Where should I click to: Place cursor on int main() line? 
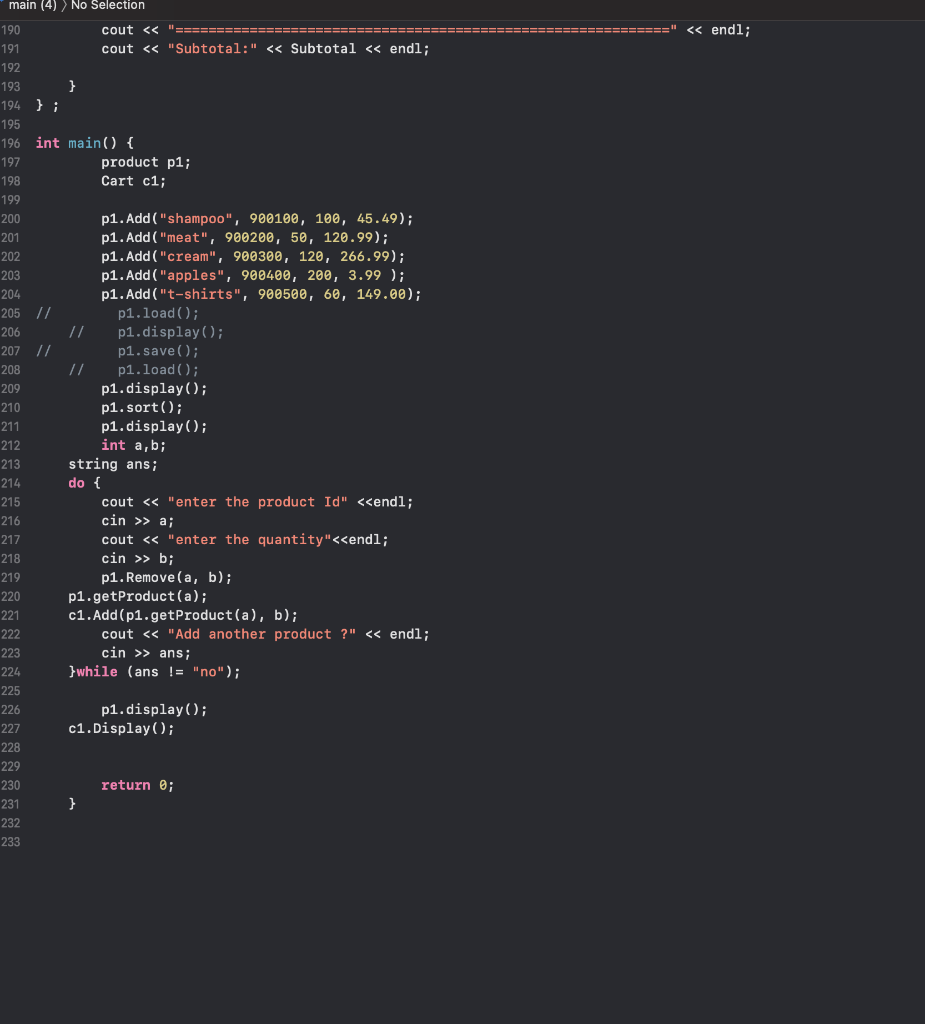tap(84, 143)
